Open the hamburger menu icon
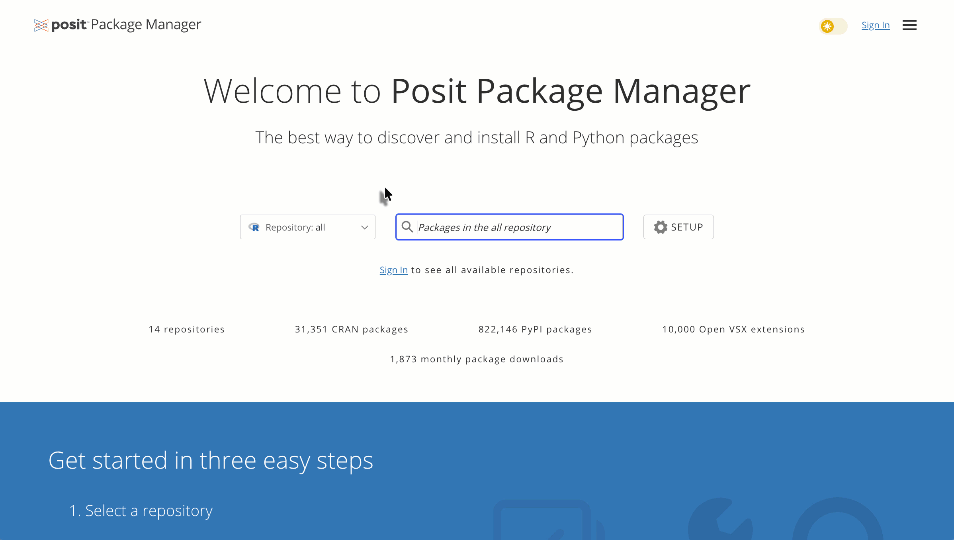This screenshot has width=954, height=540. (x=909, y=25)
